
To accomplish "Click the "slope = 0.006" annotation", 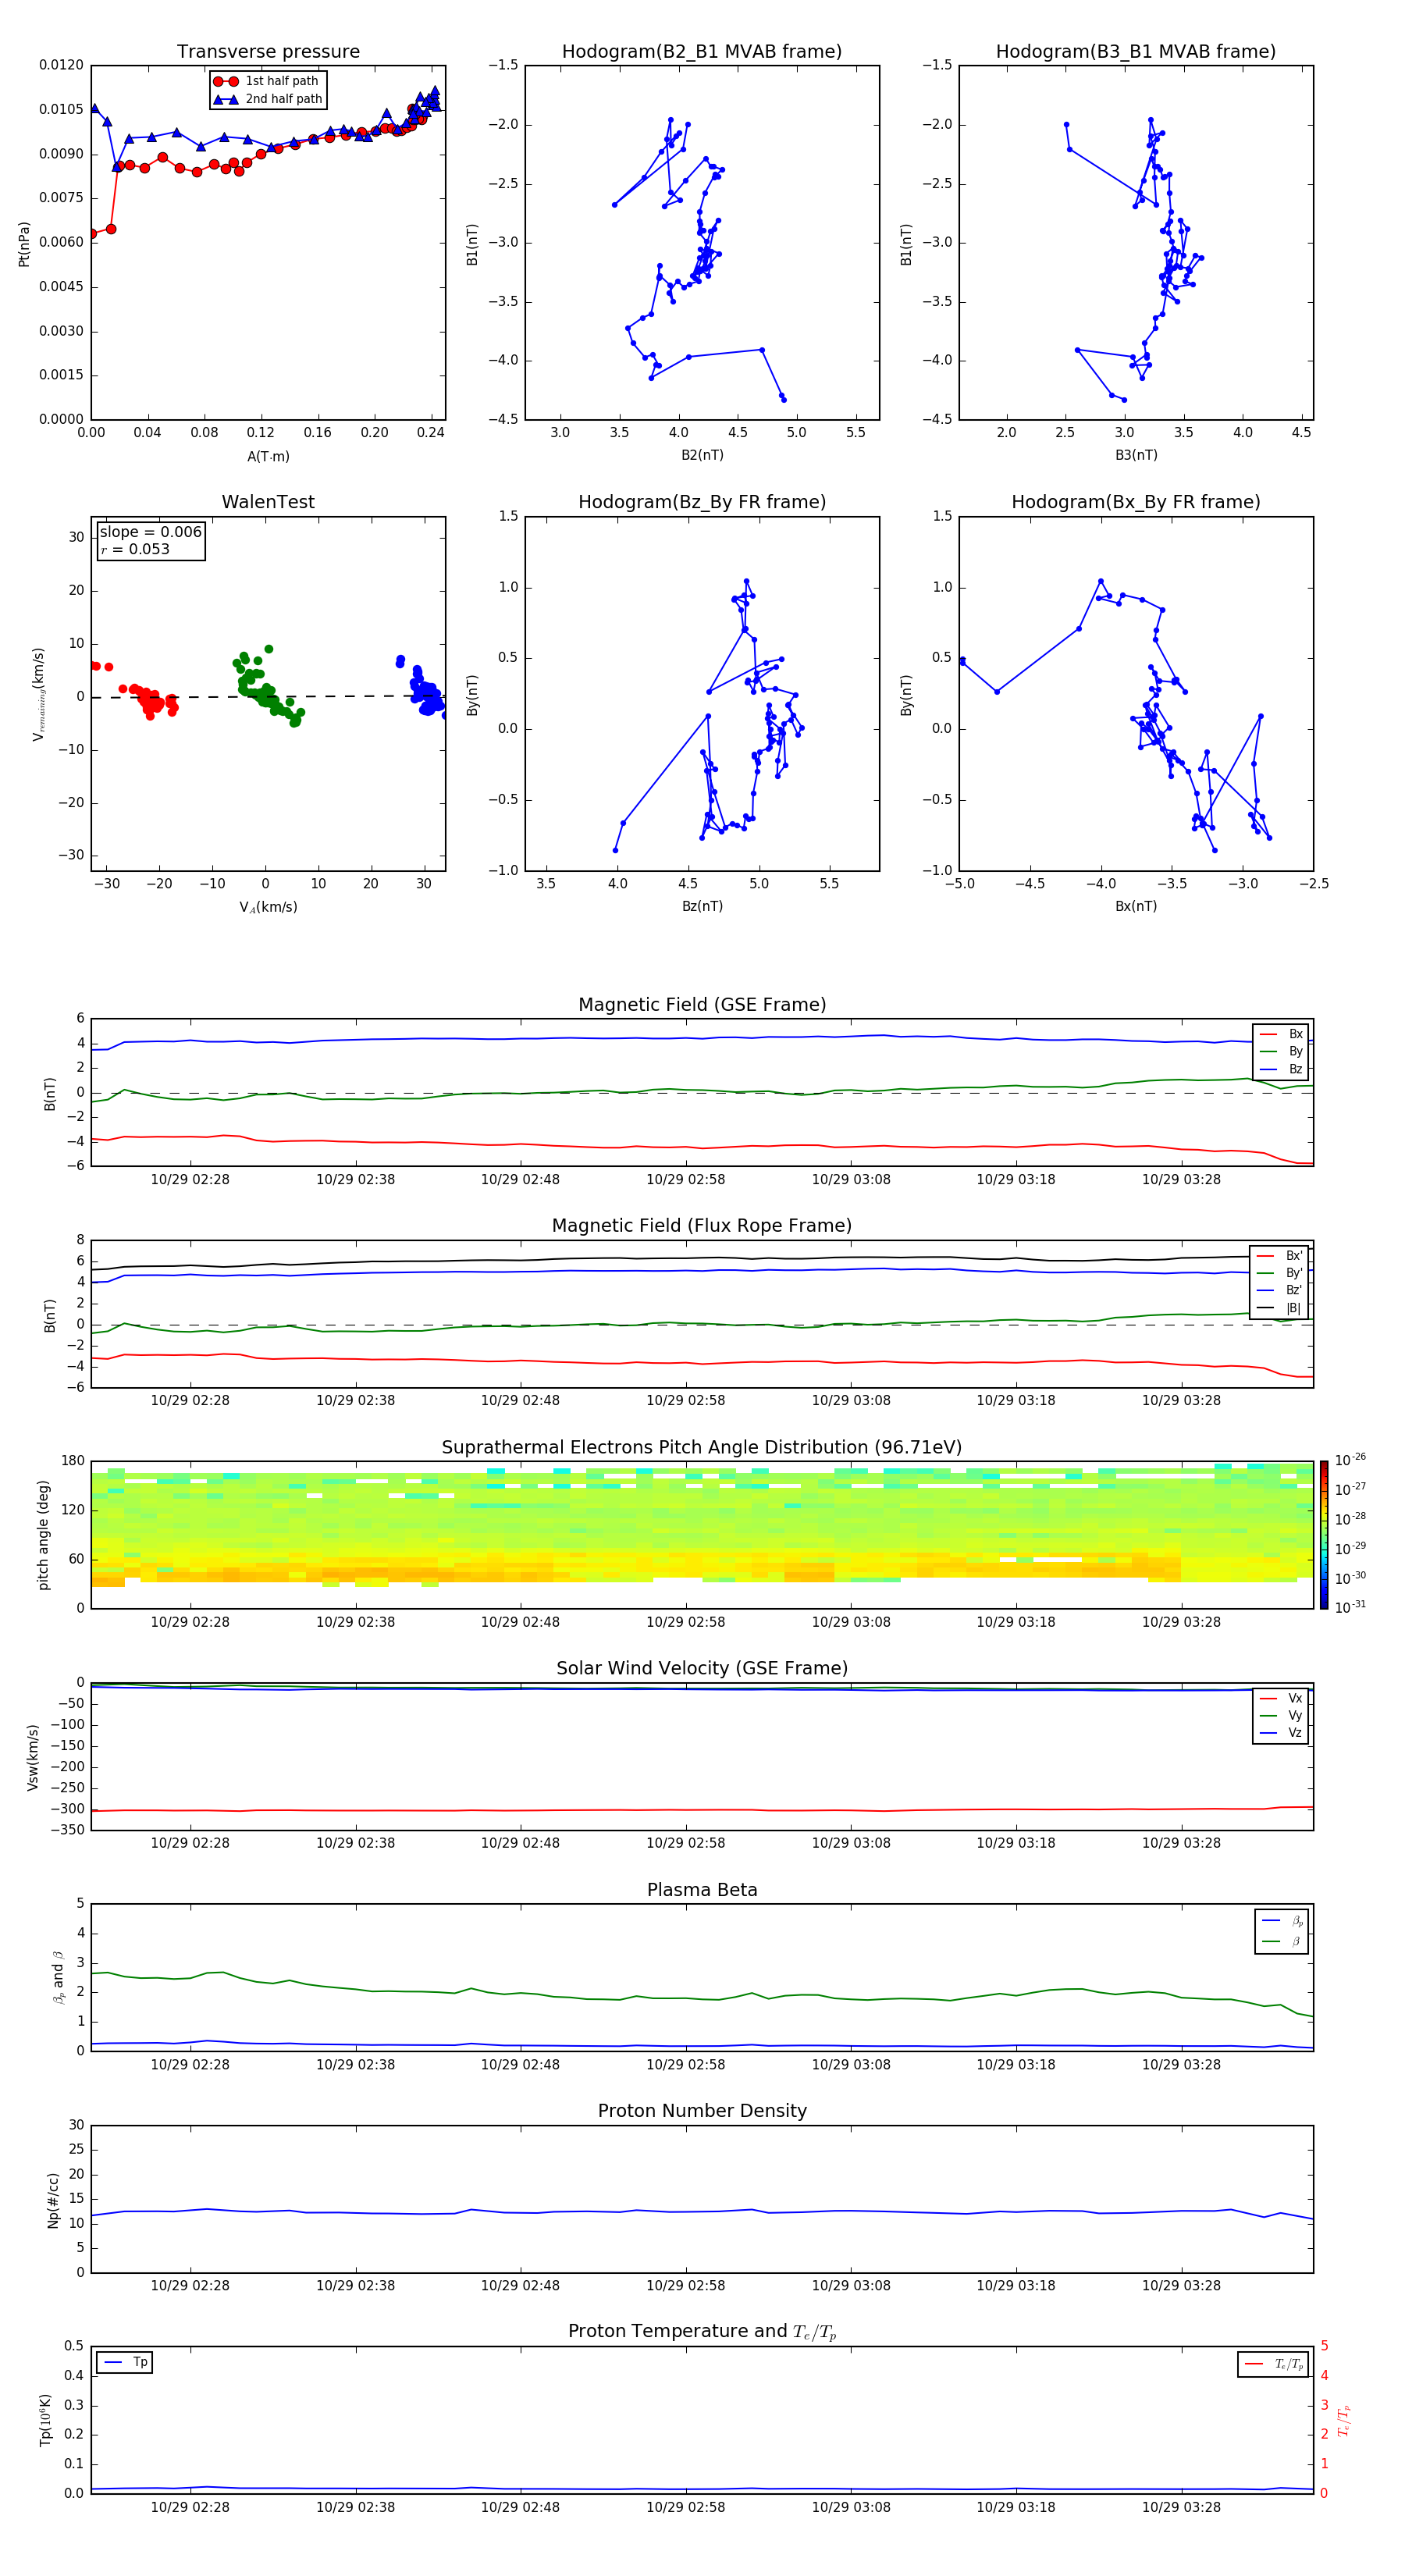I will click(x=151, y=532).
